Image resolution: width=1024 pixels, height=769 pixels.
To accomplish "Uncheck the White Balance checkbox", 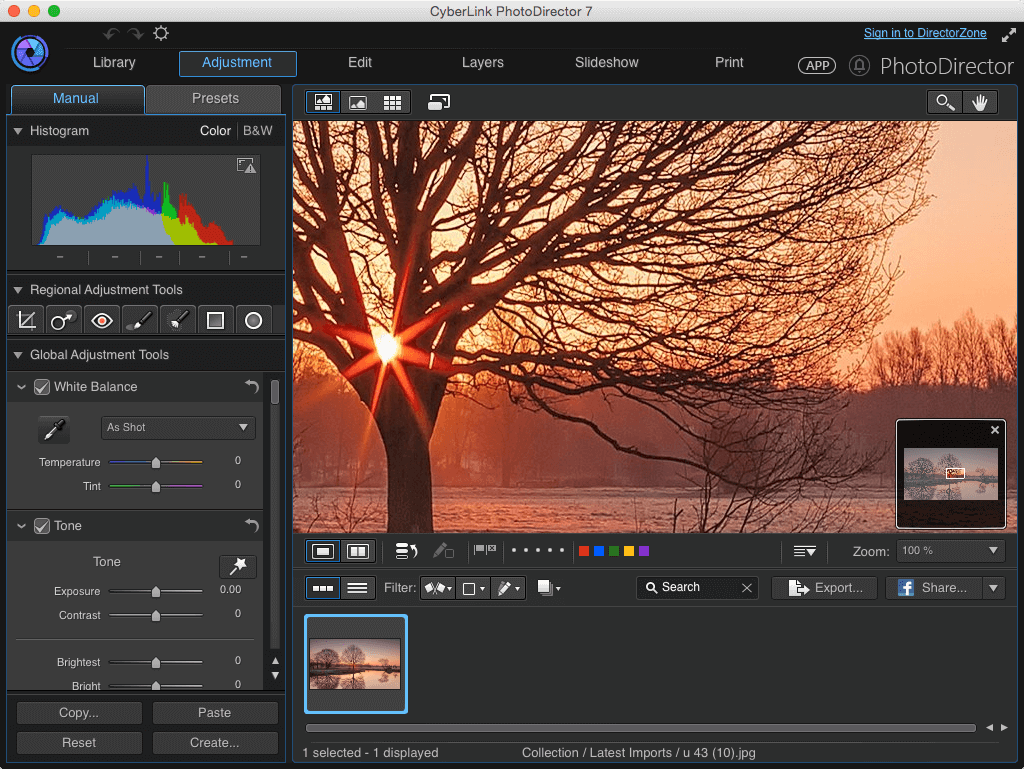I will (x=42, y=387).
